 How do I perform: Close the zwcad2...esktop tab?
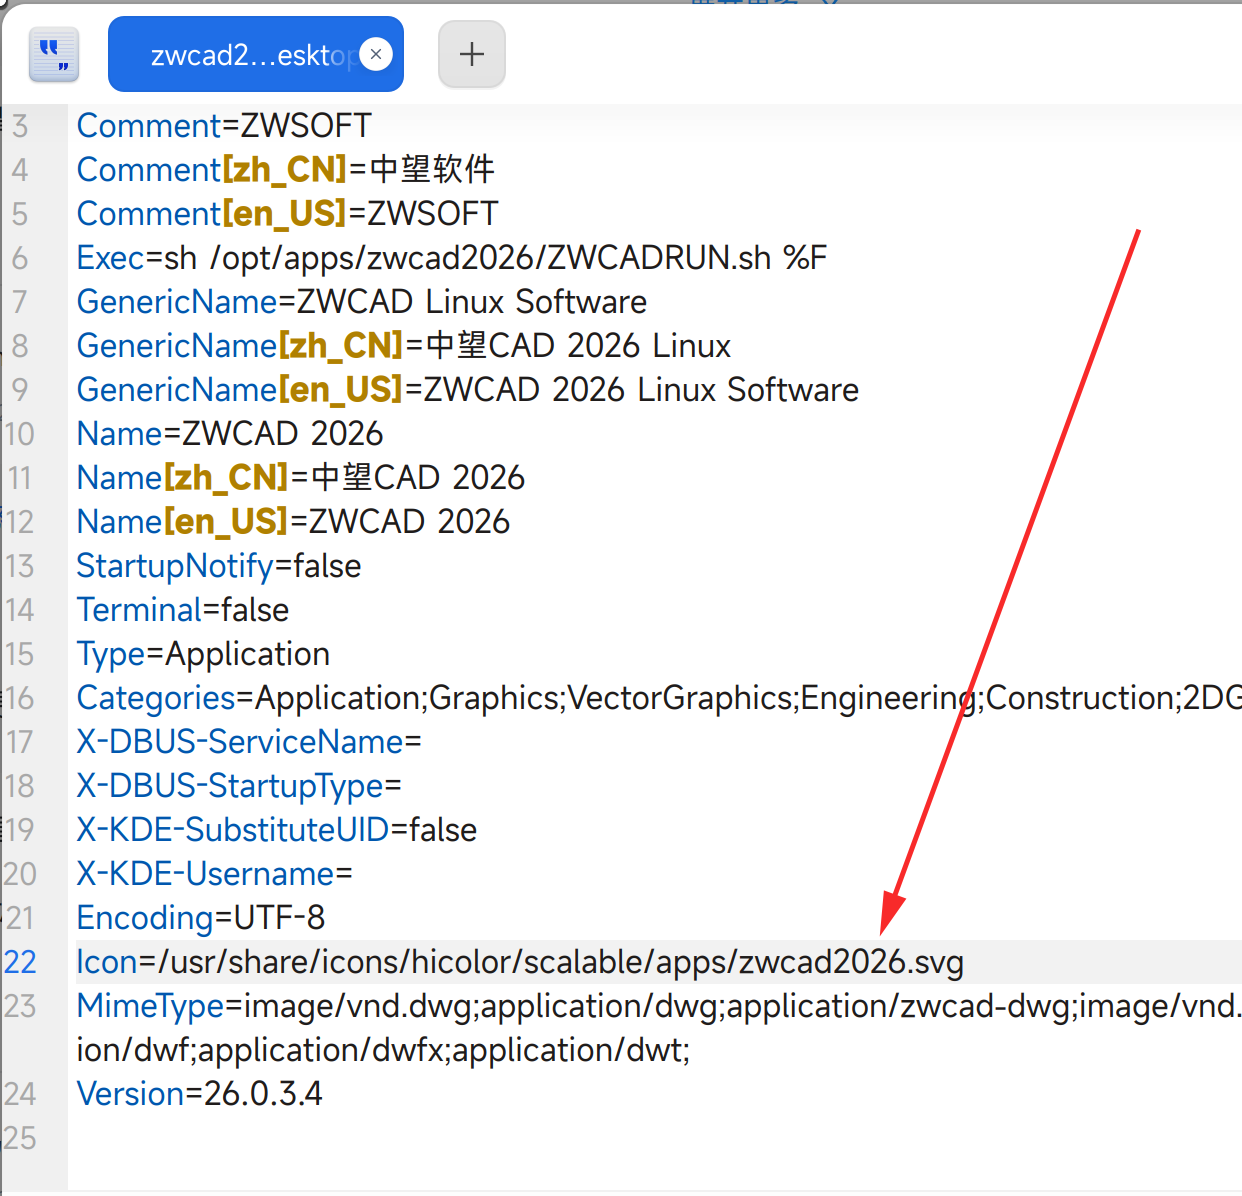coord(376,54)
